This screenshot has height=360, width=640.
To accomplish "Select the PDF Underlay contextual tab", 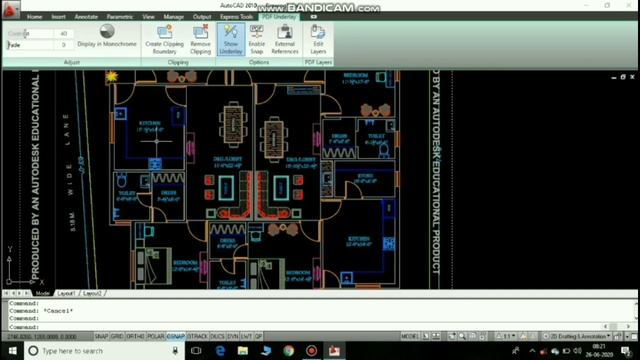I will click(279, 17).
